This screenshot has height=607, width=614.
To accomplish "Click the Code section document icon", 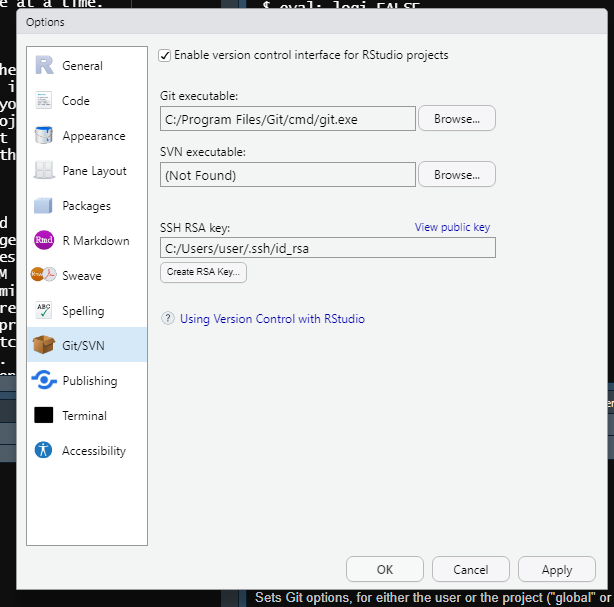I will pos(43,100).
